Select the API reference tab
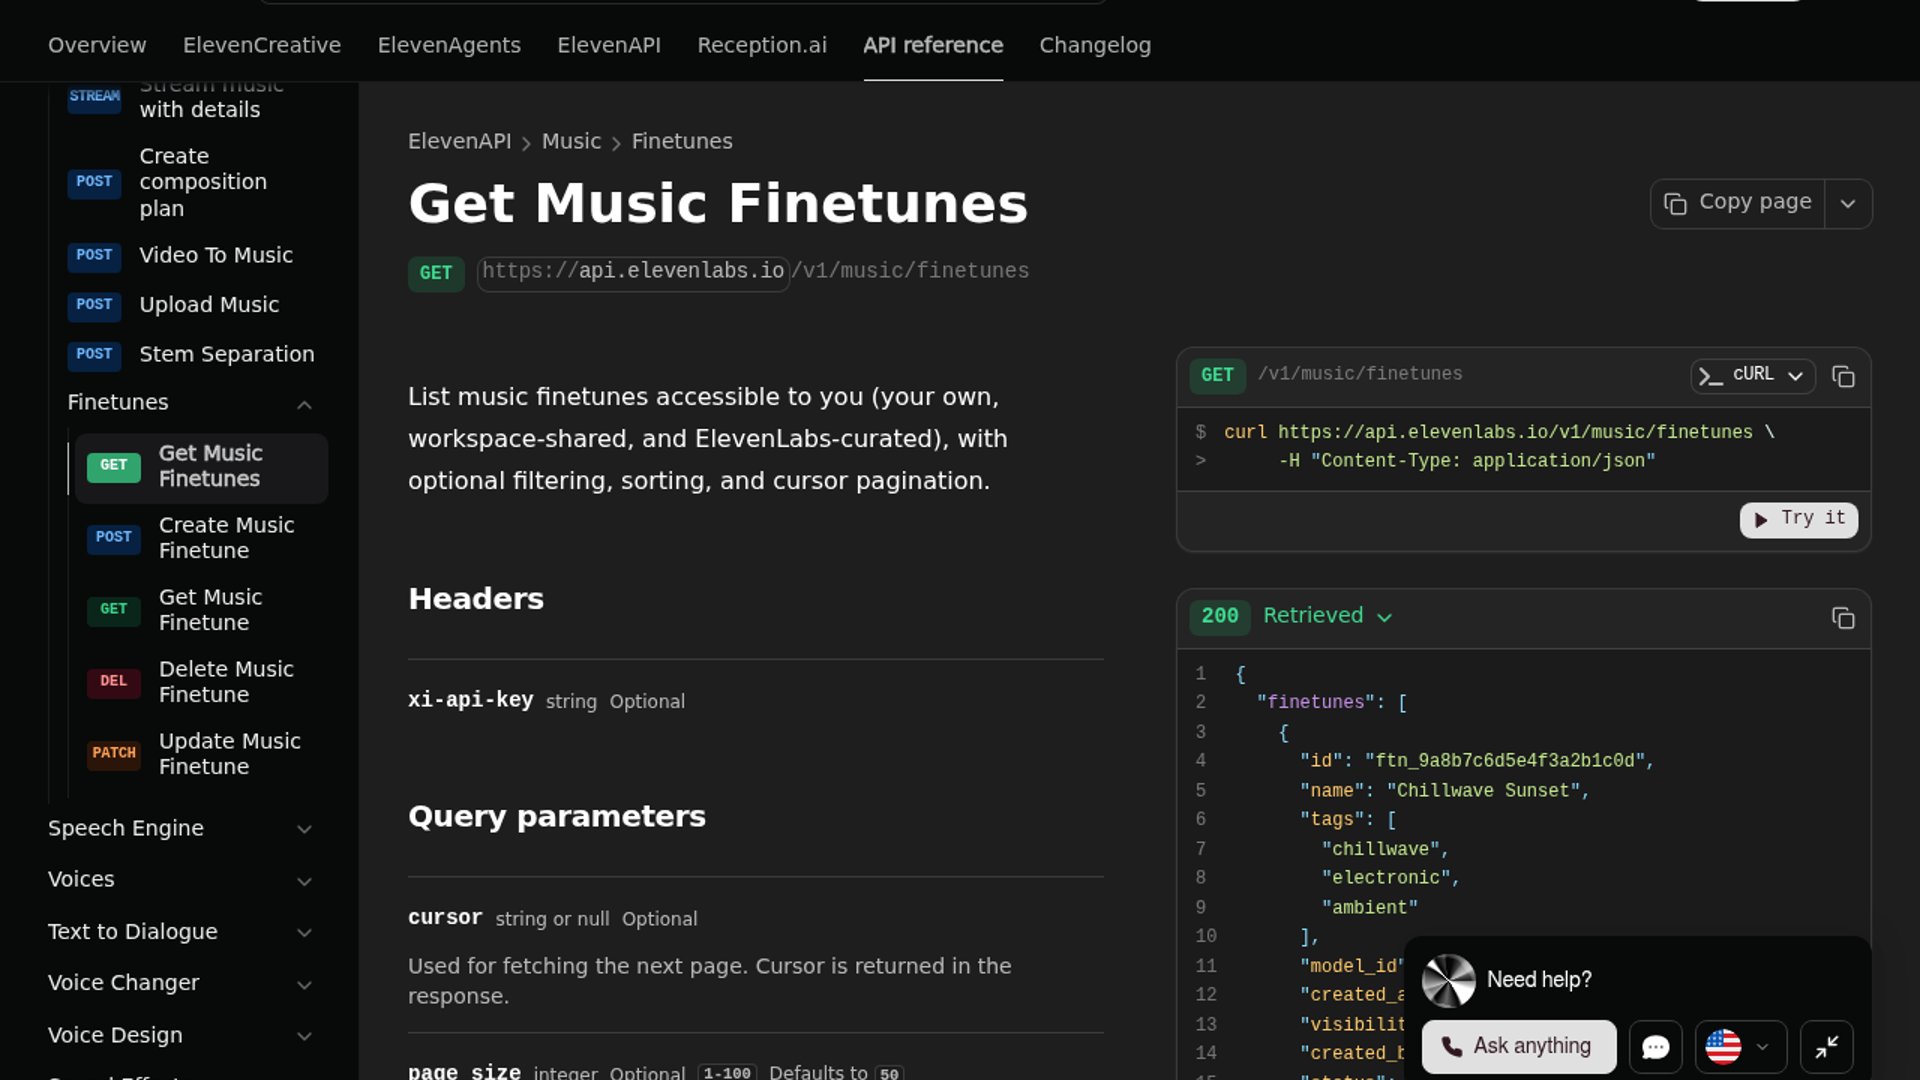The width and height of the screenshot is (1920, 1080). 933,45
